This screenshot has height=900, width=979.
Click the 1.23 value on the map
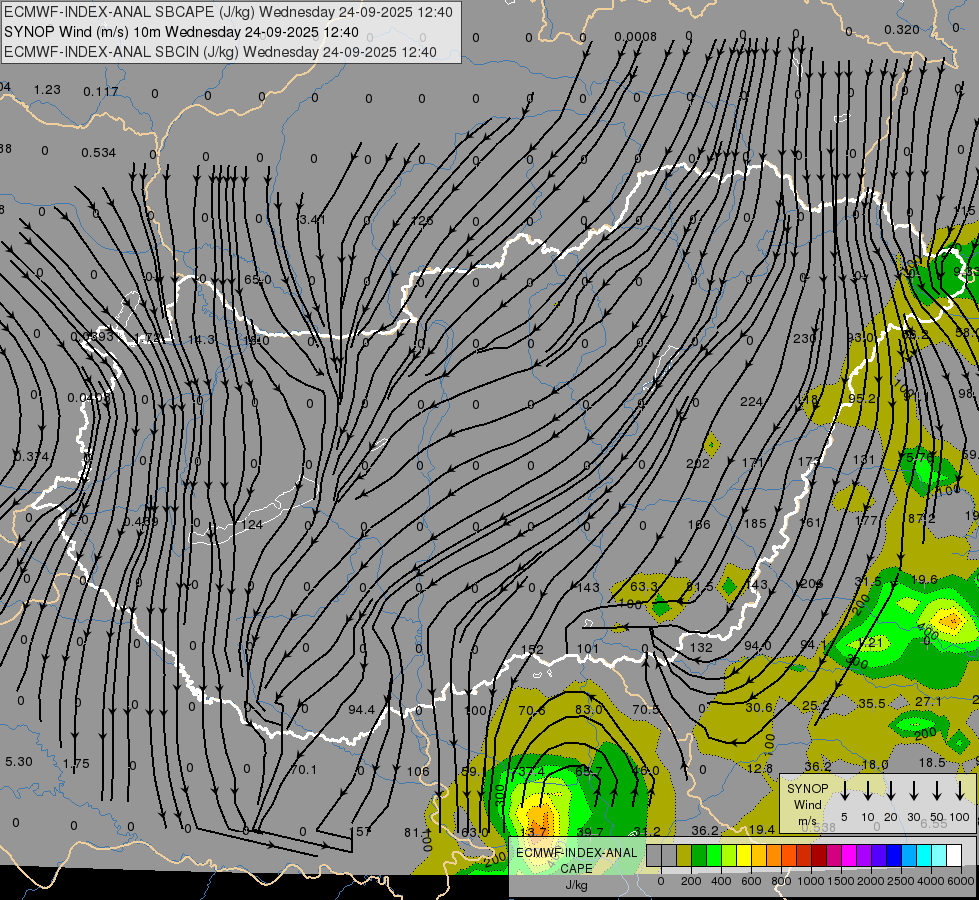pos(47,90)
